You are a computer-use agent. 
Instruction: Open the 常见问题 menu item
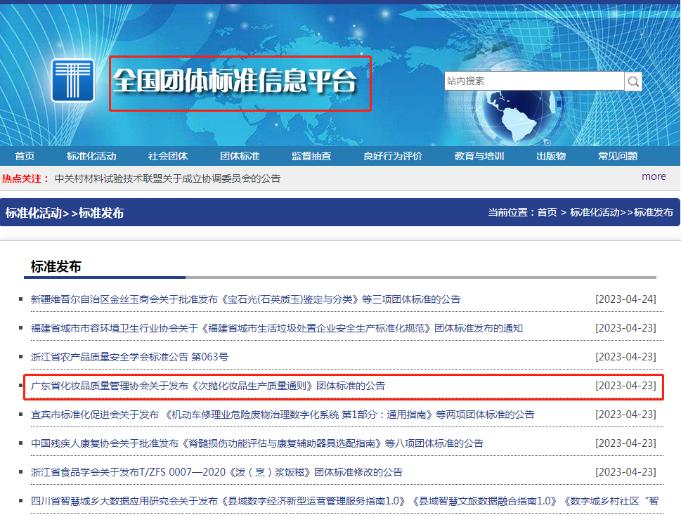(617, 156)
